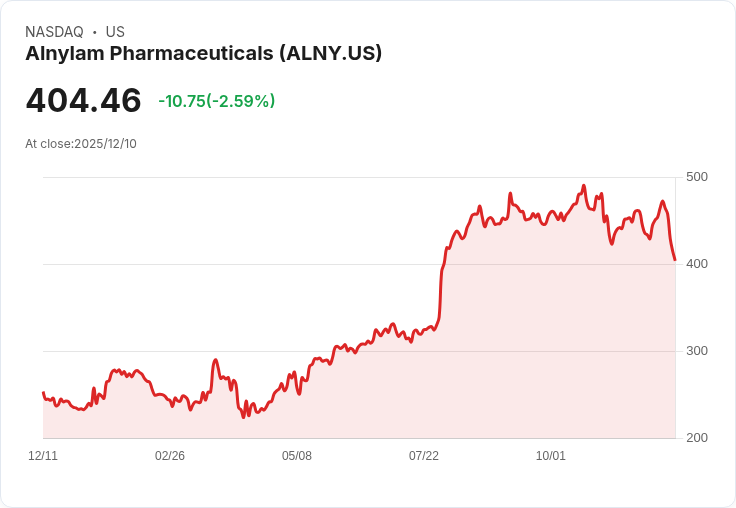The height and width of the screenshot is (508, 736).
Task: Click the 05/08 date axis label
Action: 297,456
